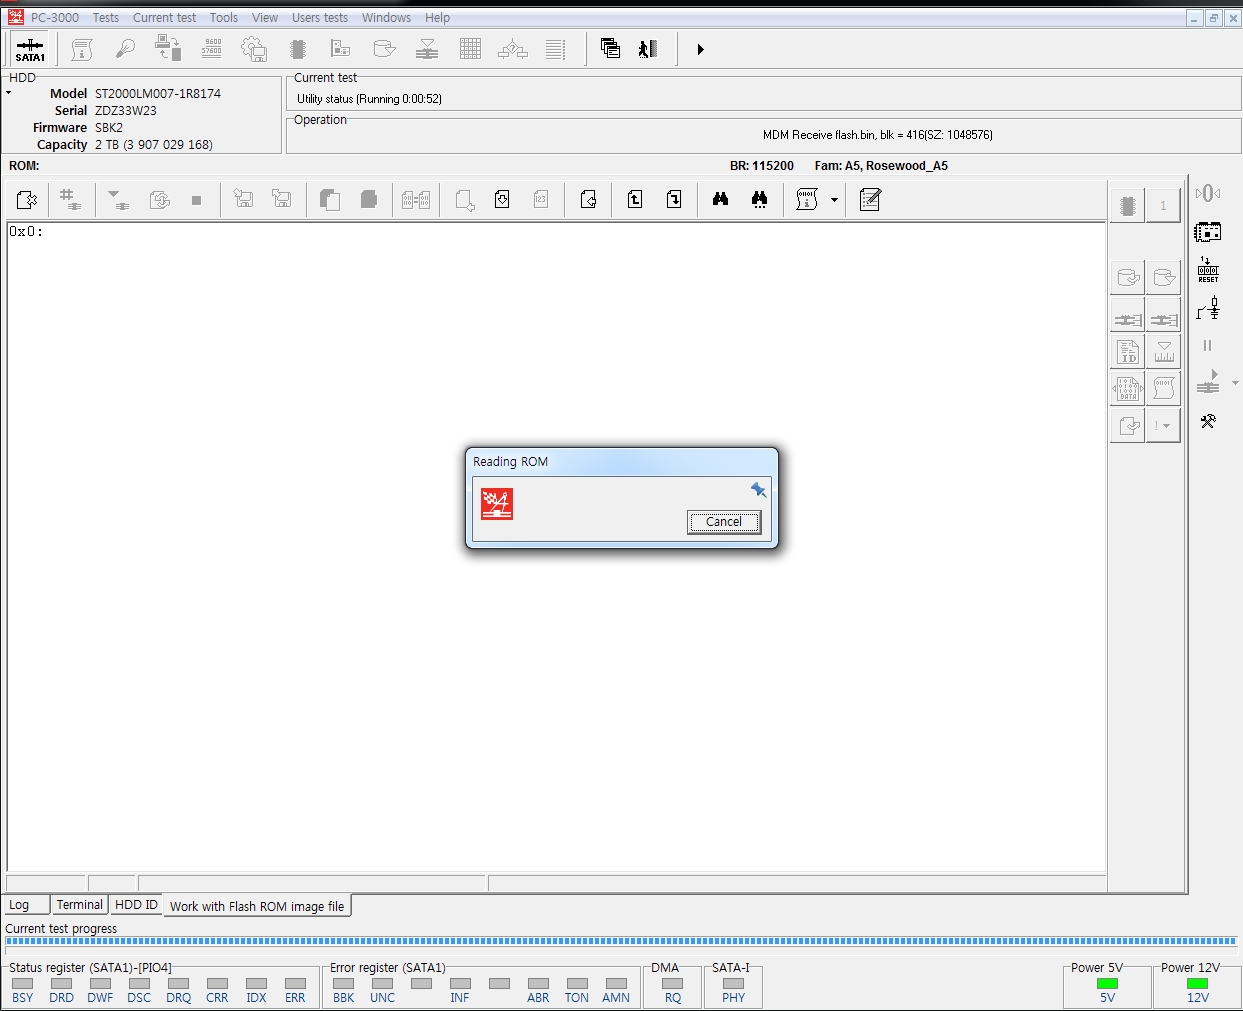Image resolution: width=1243 pixels, height=1011 pixels.
Task: Click the first binoculars find icon
Action: [720, 200]
